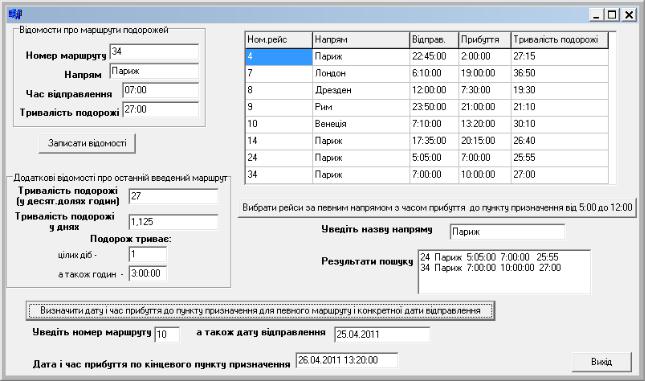The height and width of the screenshot is (381, 645).
Task: Focus the Напрям input containing Париж
Action: pyautogui.click(x=154, y=71)
